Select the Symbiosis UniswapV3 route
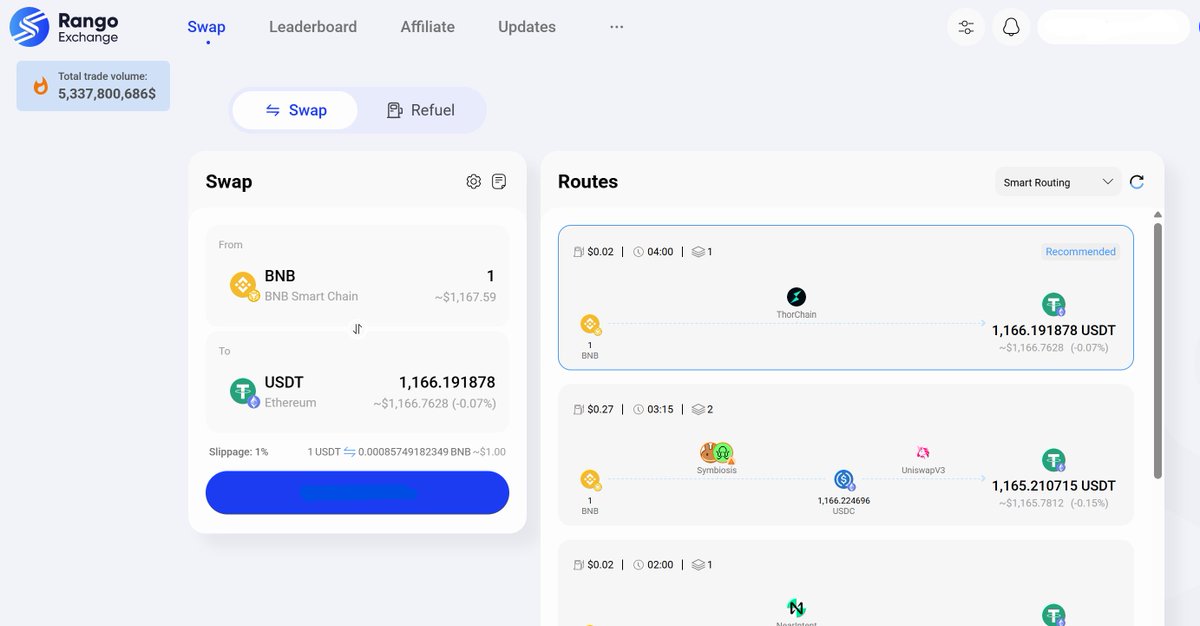 point(846,455)
